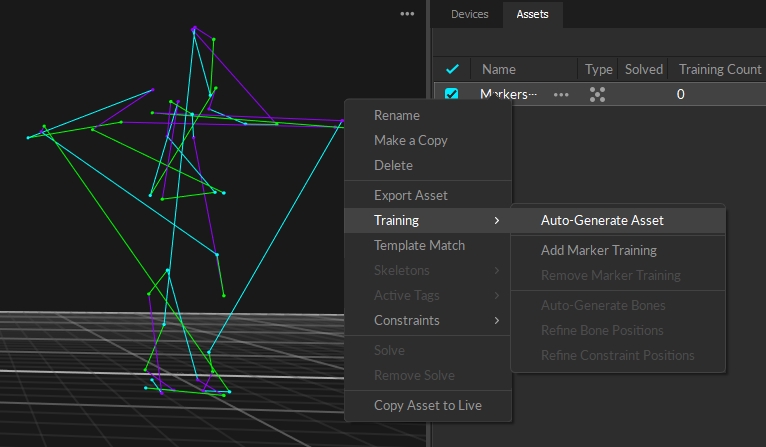Click Template Match menu item
Screen dimensions: 766x447
click(x=419, y=245)
